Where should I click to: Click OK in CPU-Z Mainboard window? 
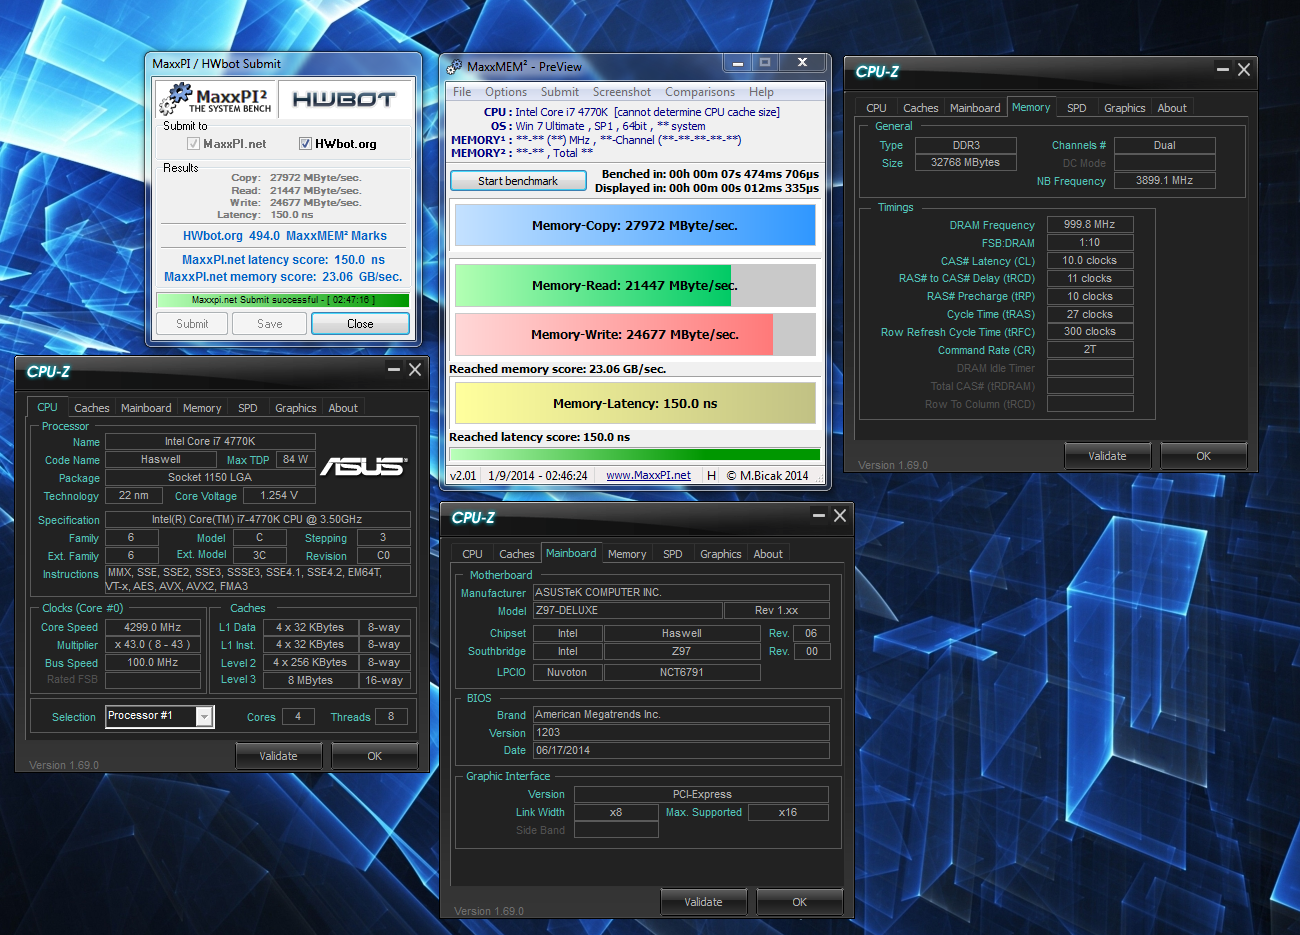[799, 902]
